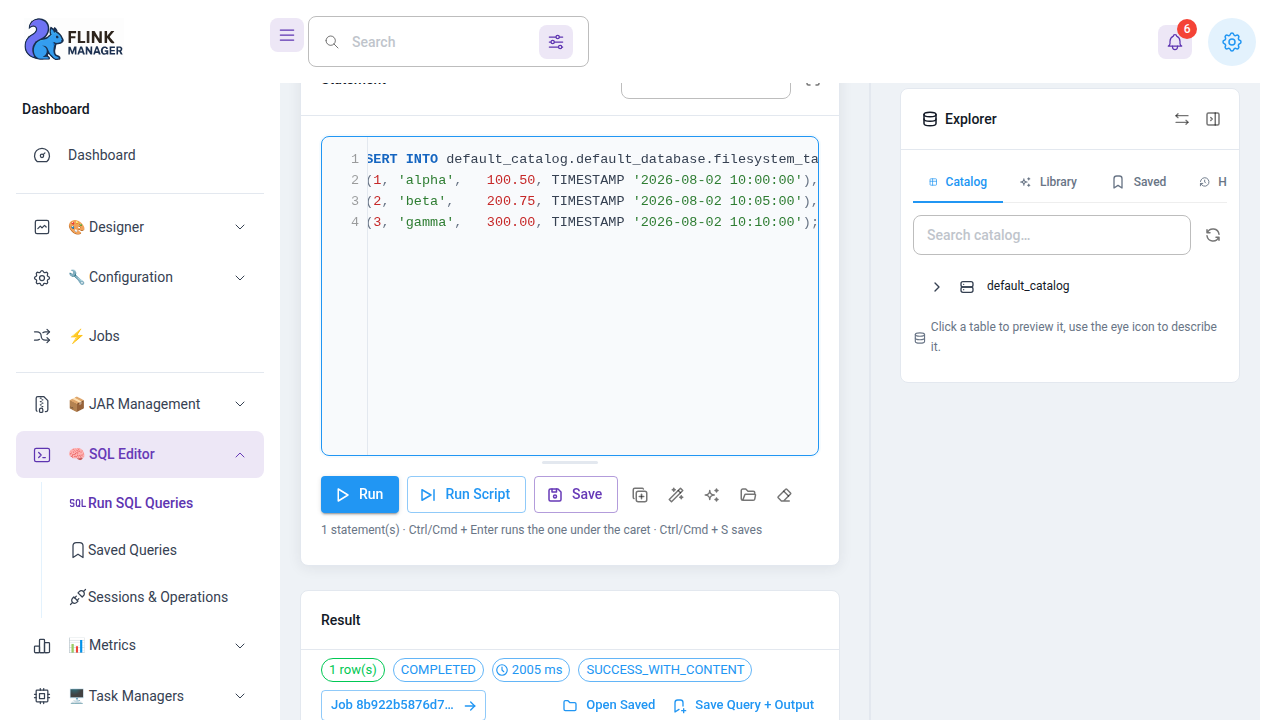Click the AI sparkle assist icon
Viewport: 1280px width, 720px height.
[x=712, y=495]
